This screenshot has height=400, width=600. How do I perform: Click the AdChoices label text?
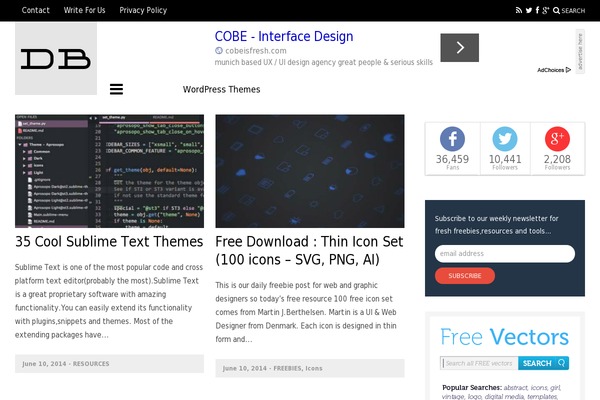551,70
